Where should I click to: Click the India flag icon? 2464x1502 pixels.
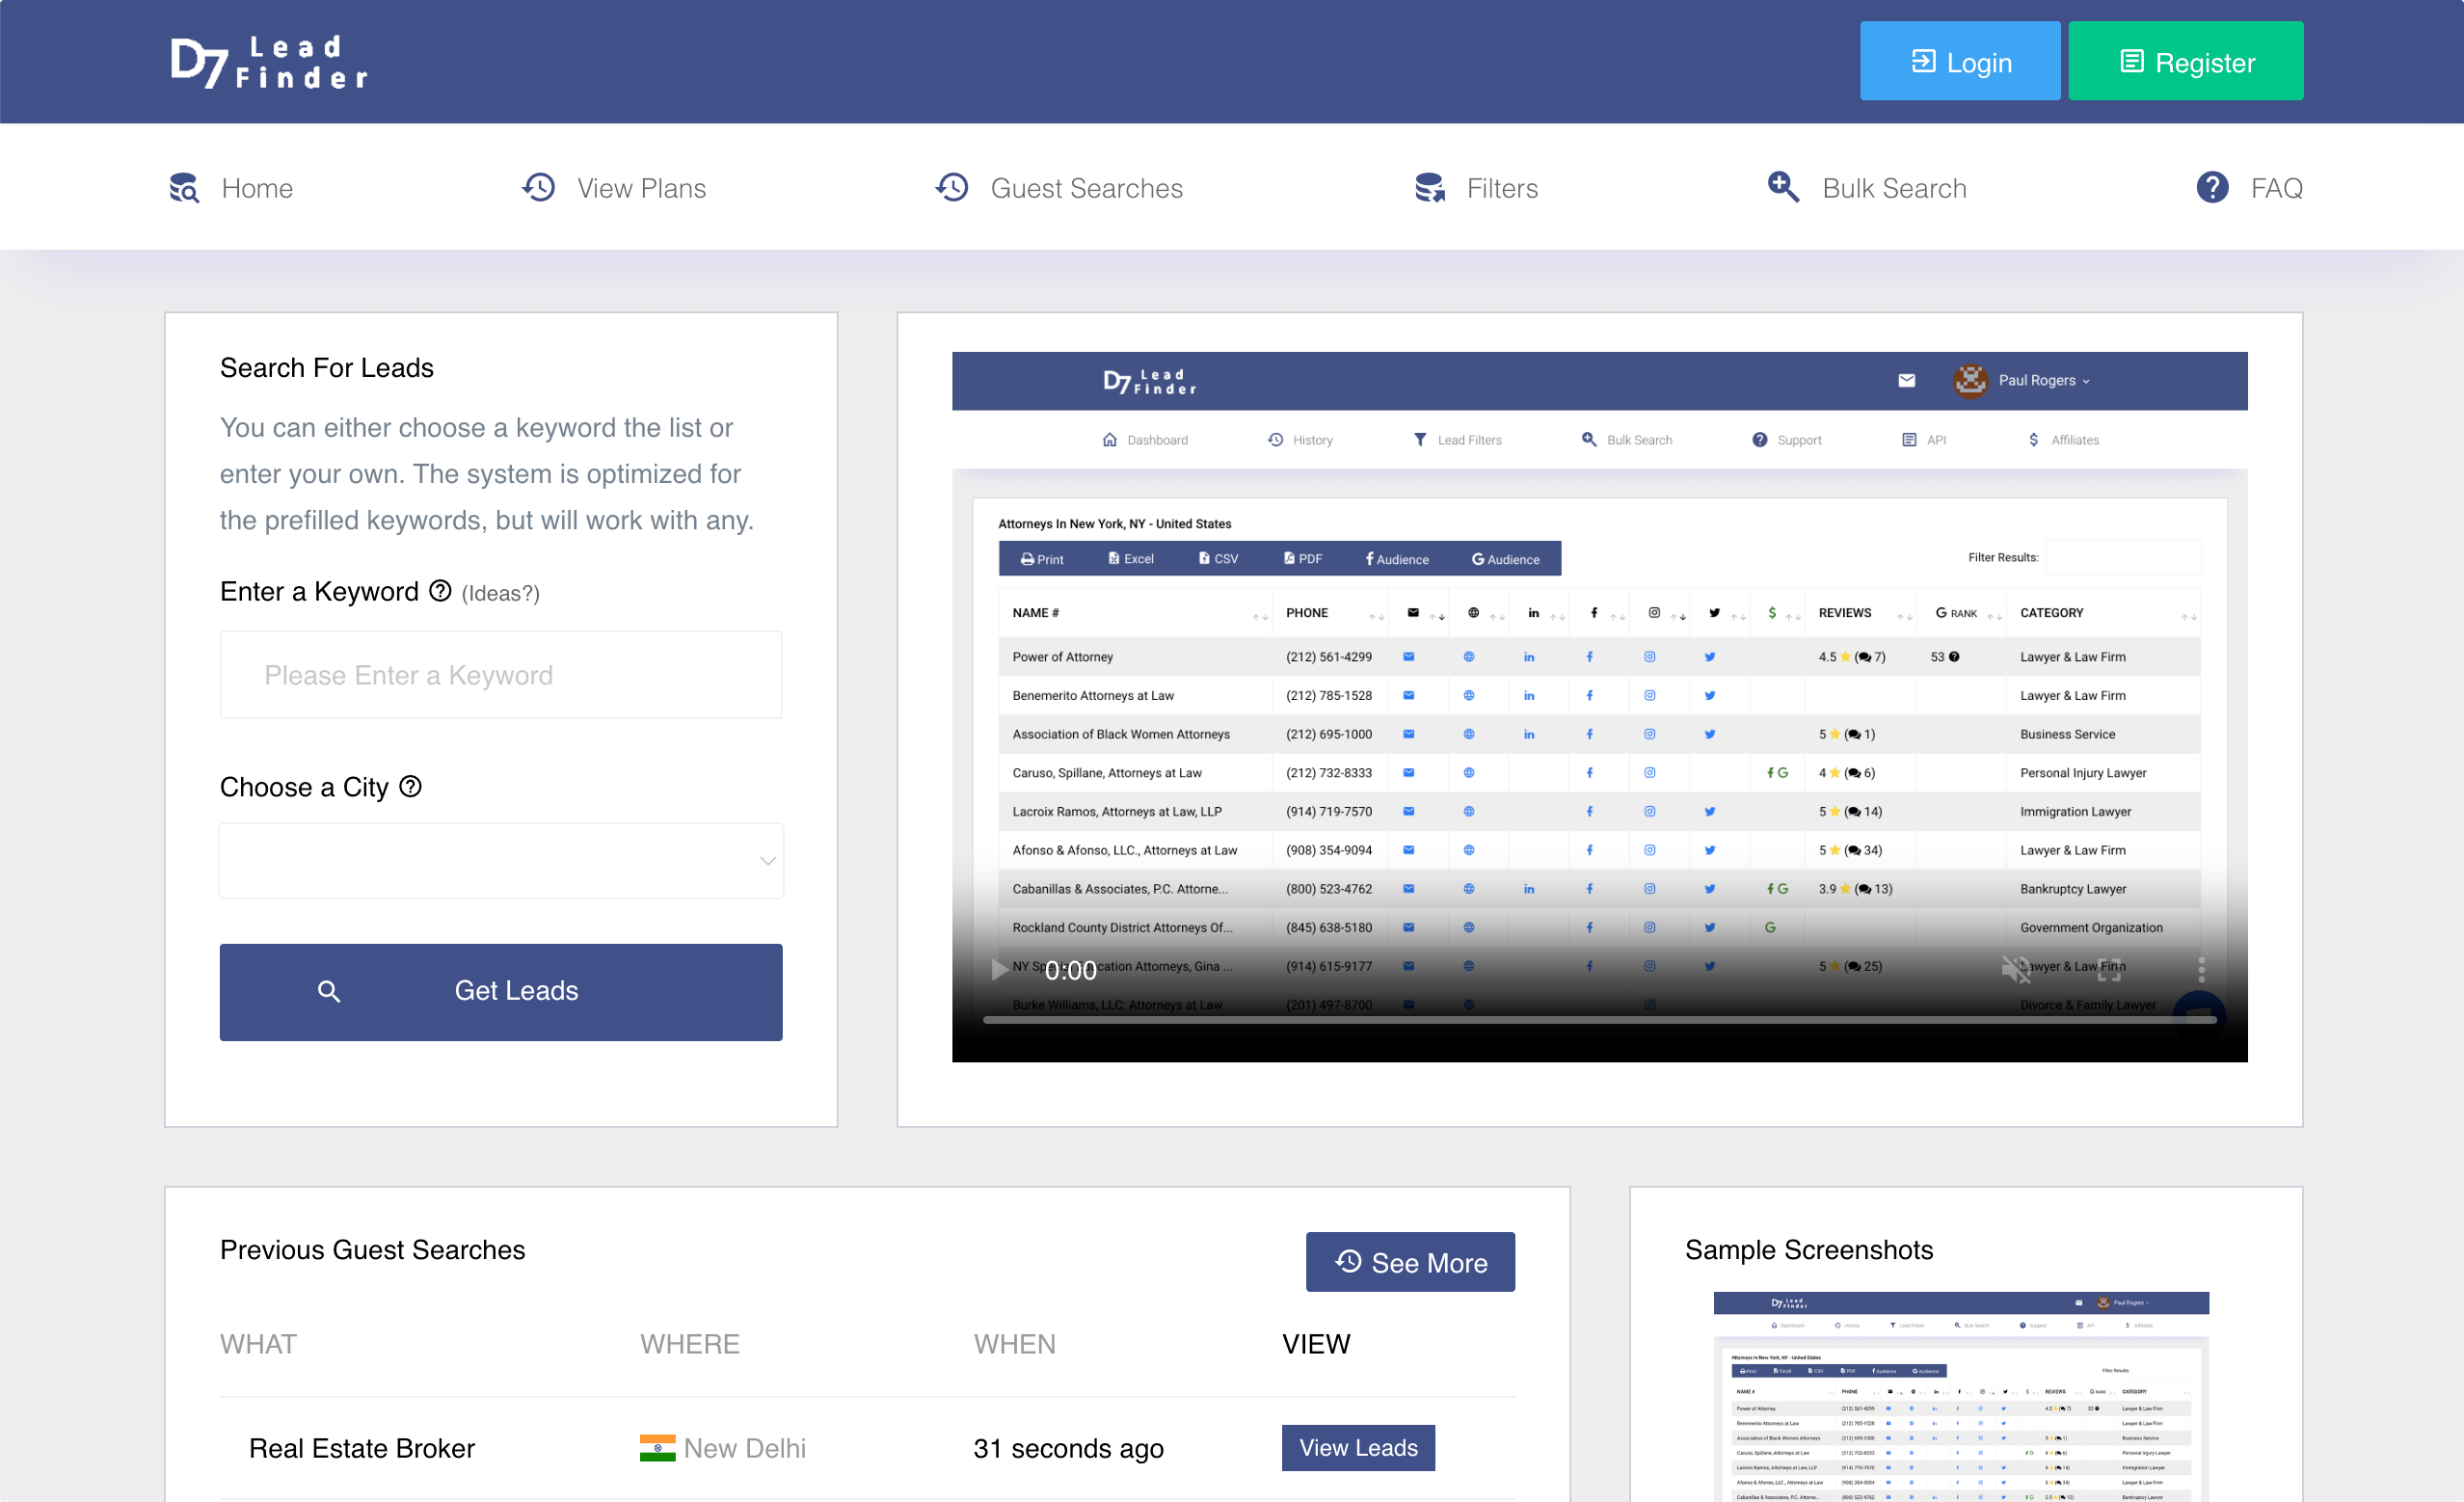tap(657, 1448)
